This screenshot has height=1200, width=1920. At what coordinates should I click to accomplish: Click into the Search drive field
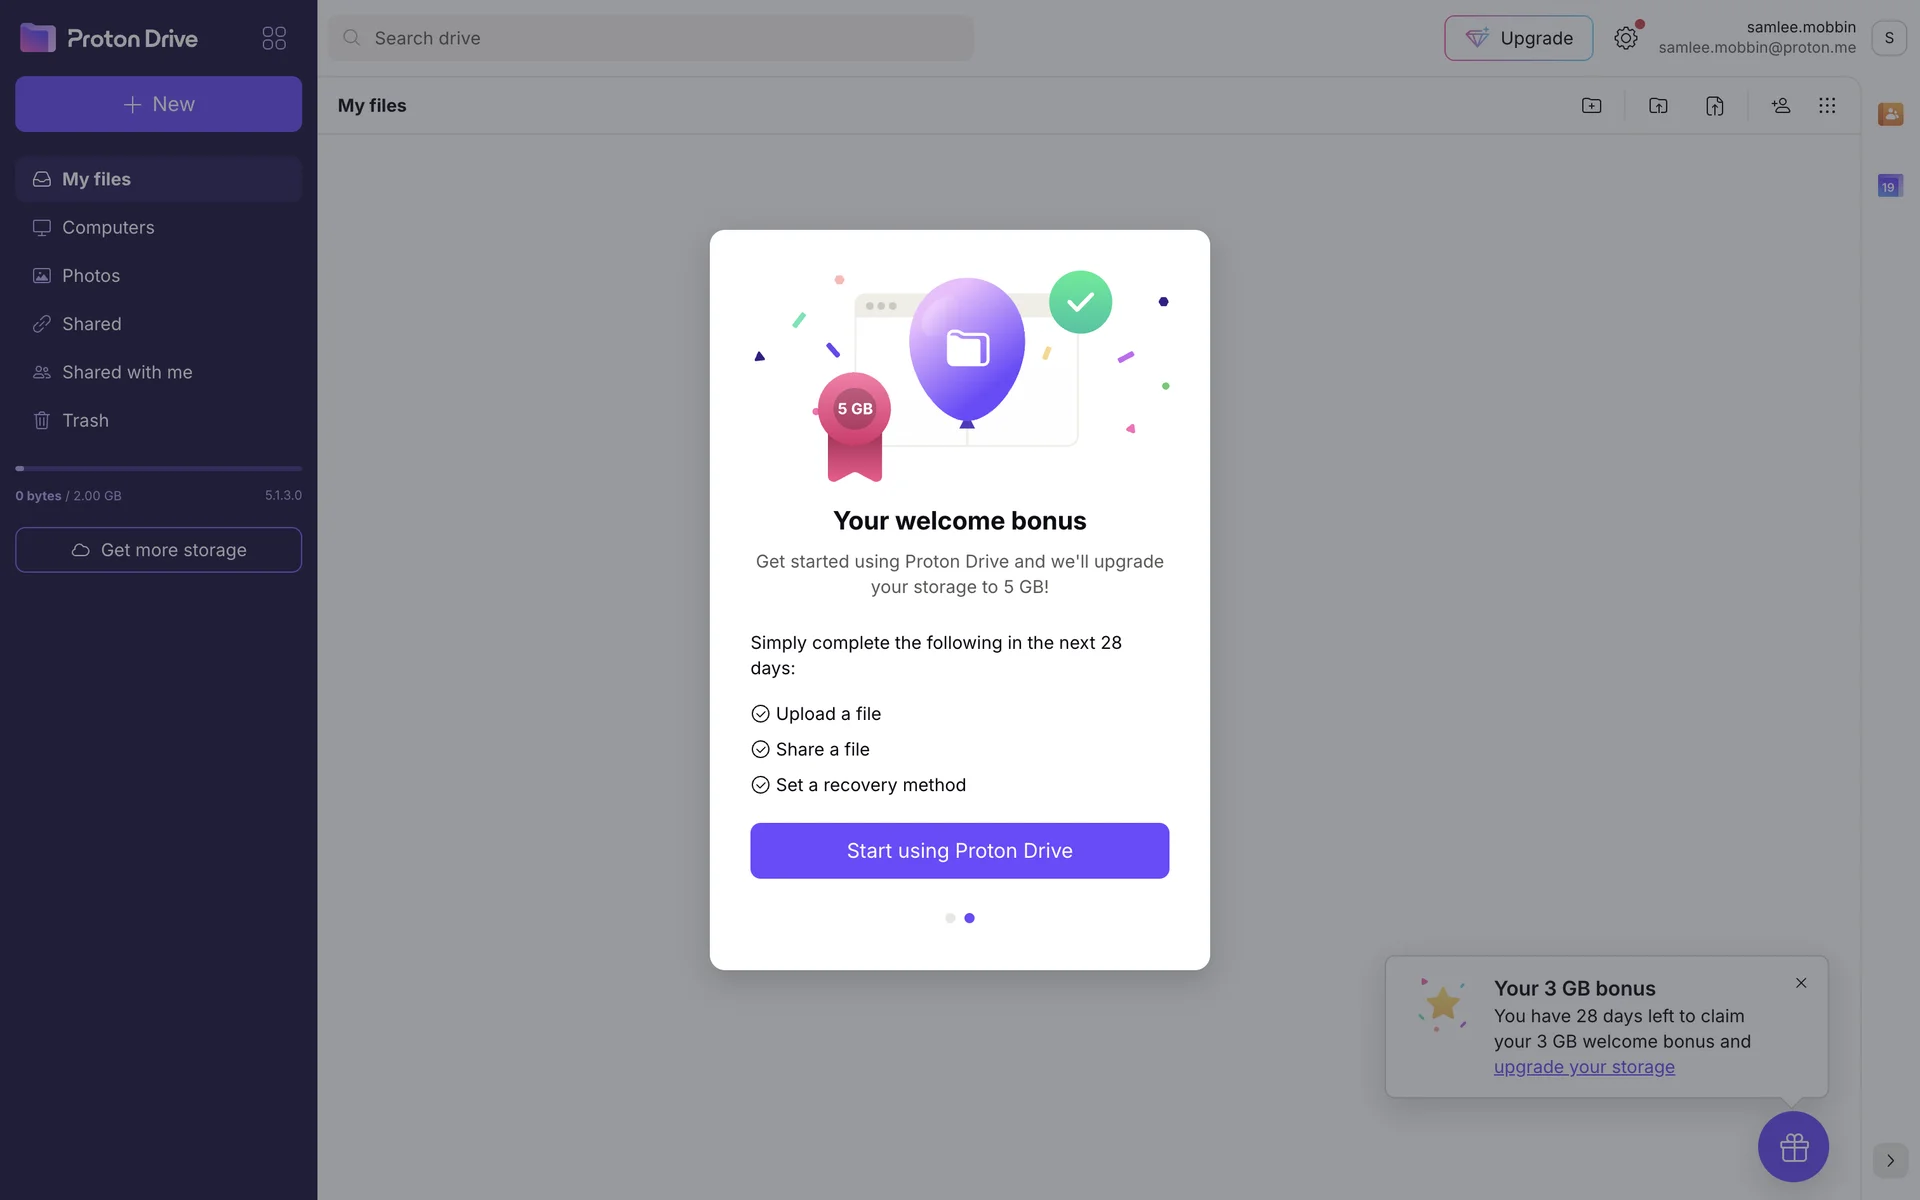pos(650,38)
